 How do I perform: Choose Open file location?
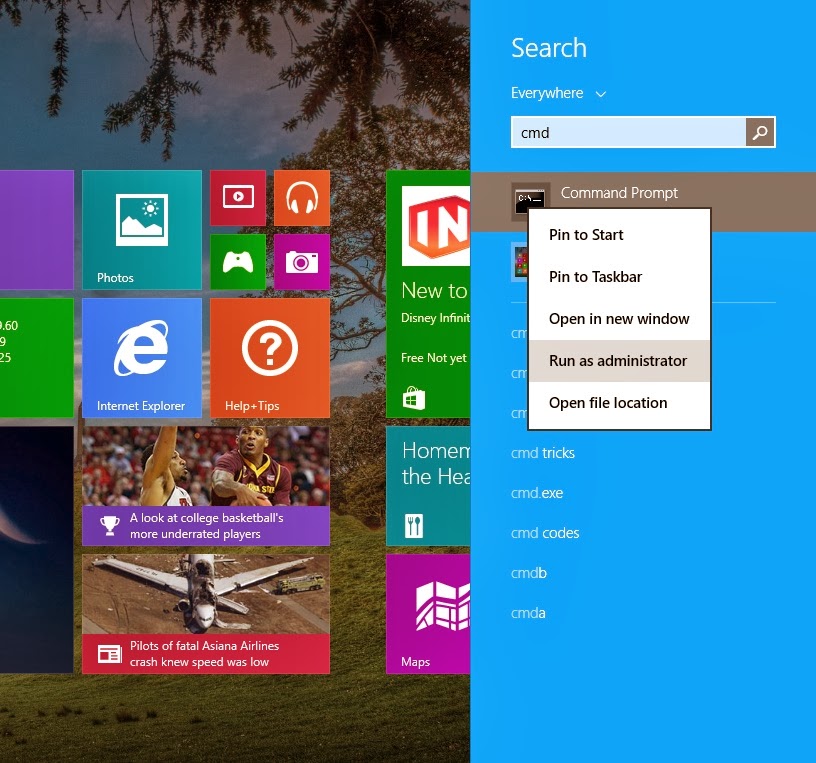[x=619, y=403]
